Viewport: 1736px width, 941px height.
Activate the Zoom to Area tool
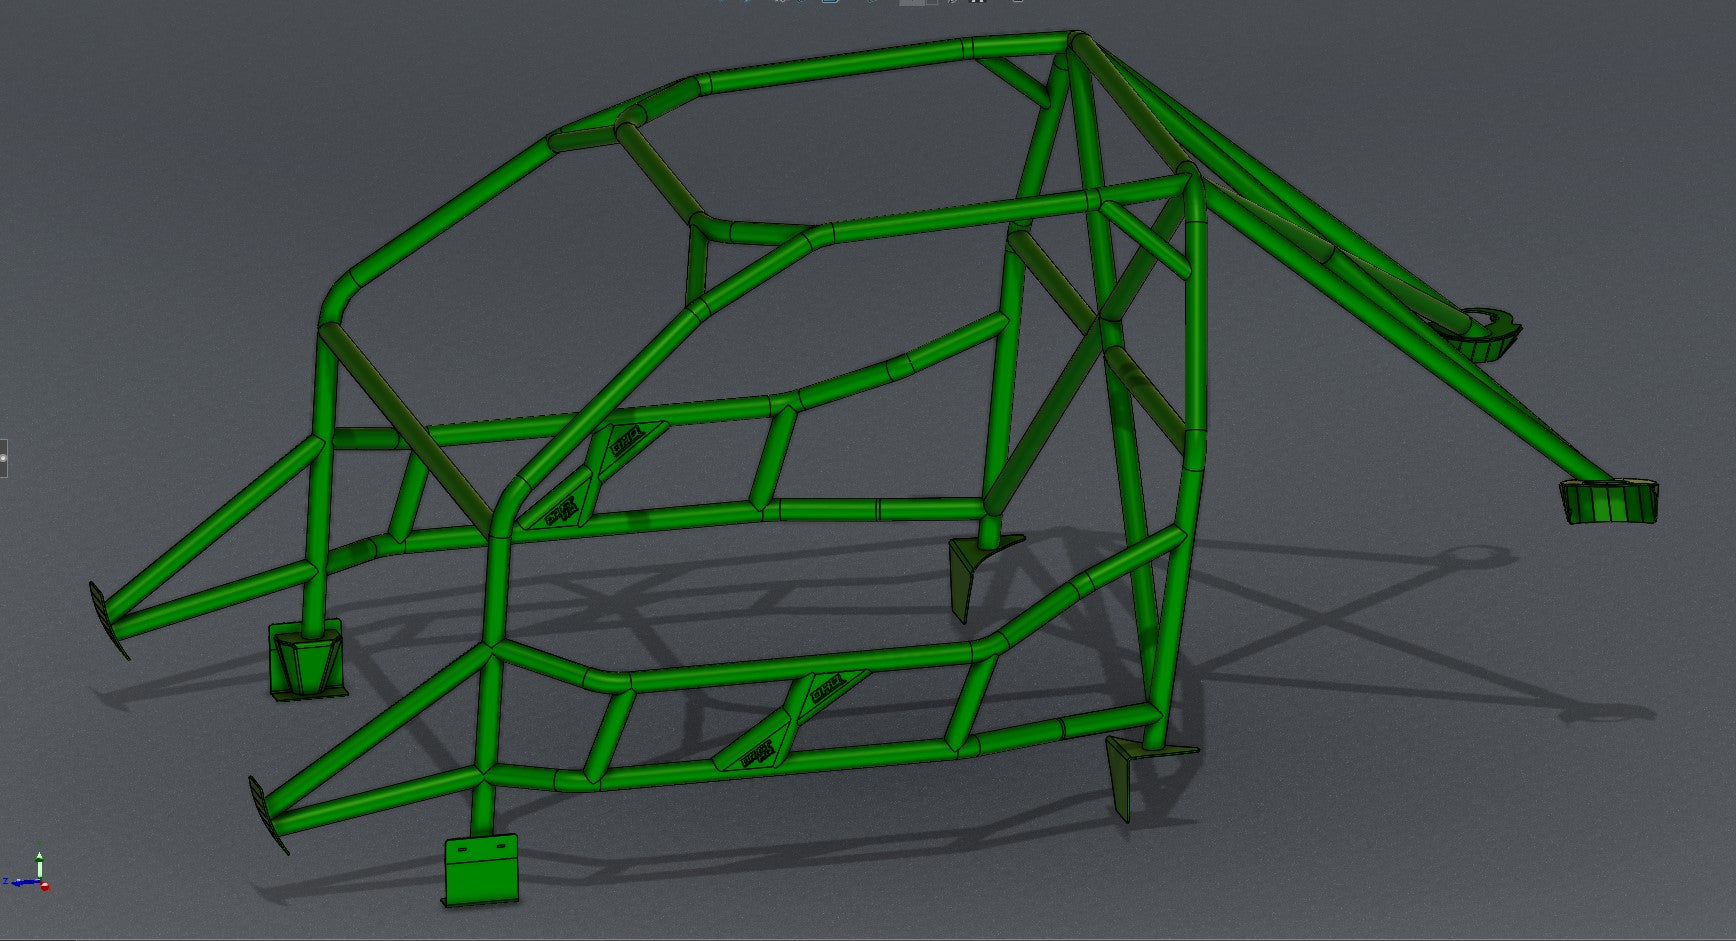pyautogui.click(x=746, y=4)
